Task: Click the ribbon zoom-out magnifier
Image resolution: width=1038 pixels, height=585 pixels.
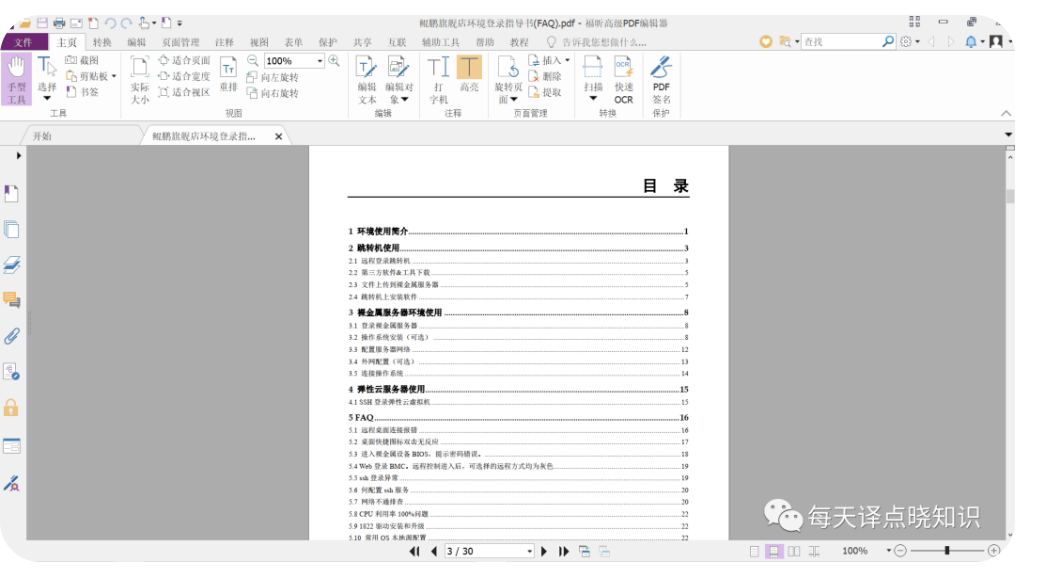Action: pyautogui.click(x=252, y=61)
